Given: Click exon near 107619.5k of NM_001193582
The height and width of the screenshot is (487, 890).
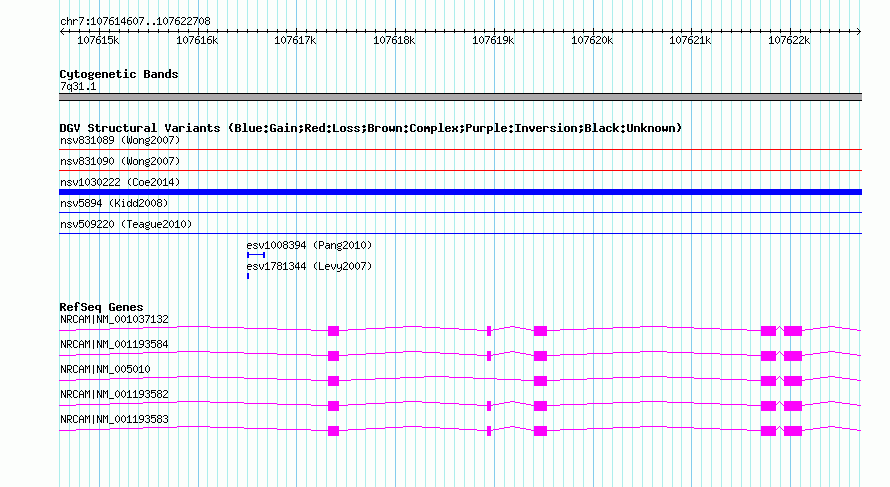Looking at the screenshot, I should pyautogui.click(x=540, y=406).
